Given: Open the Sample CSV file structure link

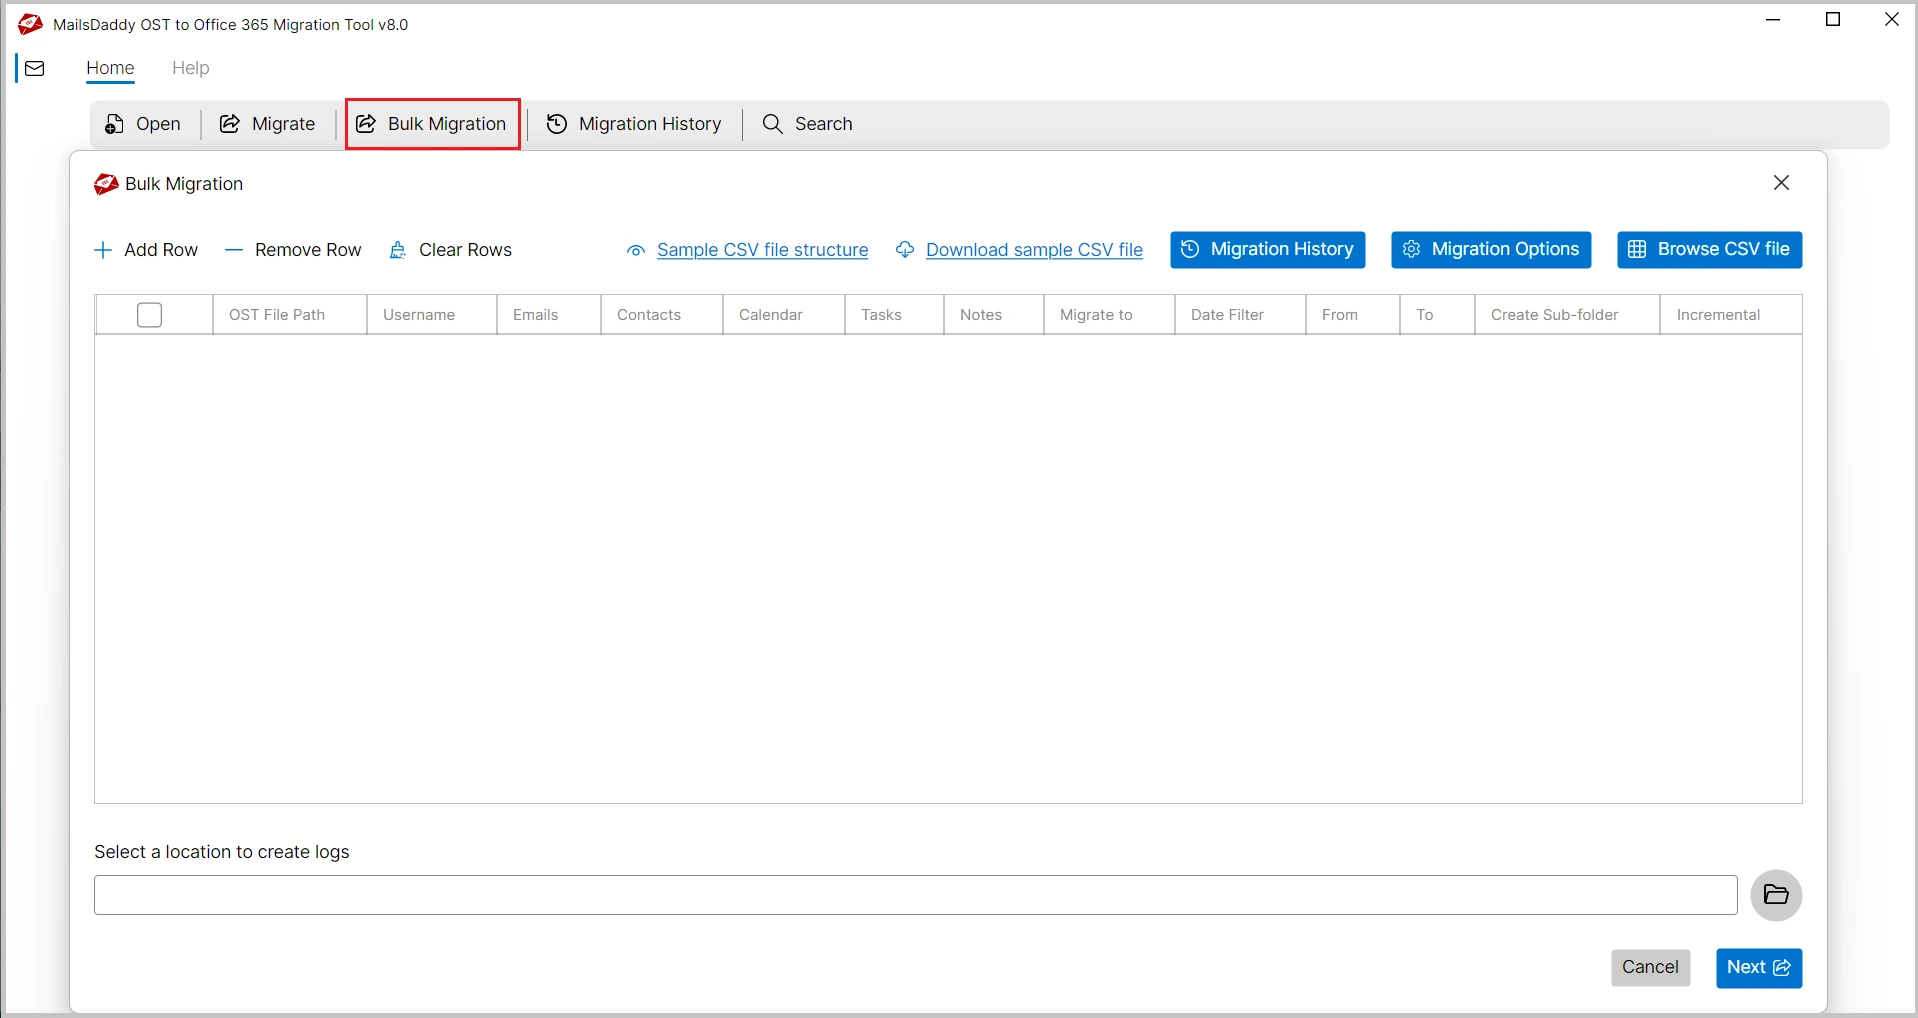Looking at the screenshot, I should 762,250.
